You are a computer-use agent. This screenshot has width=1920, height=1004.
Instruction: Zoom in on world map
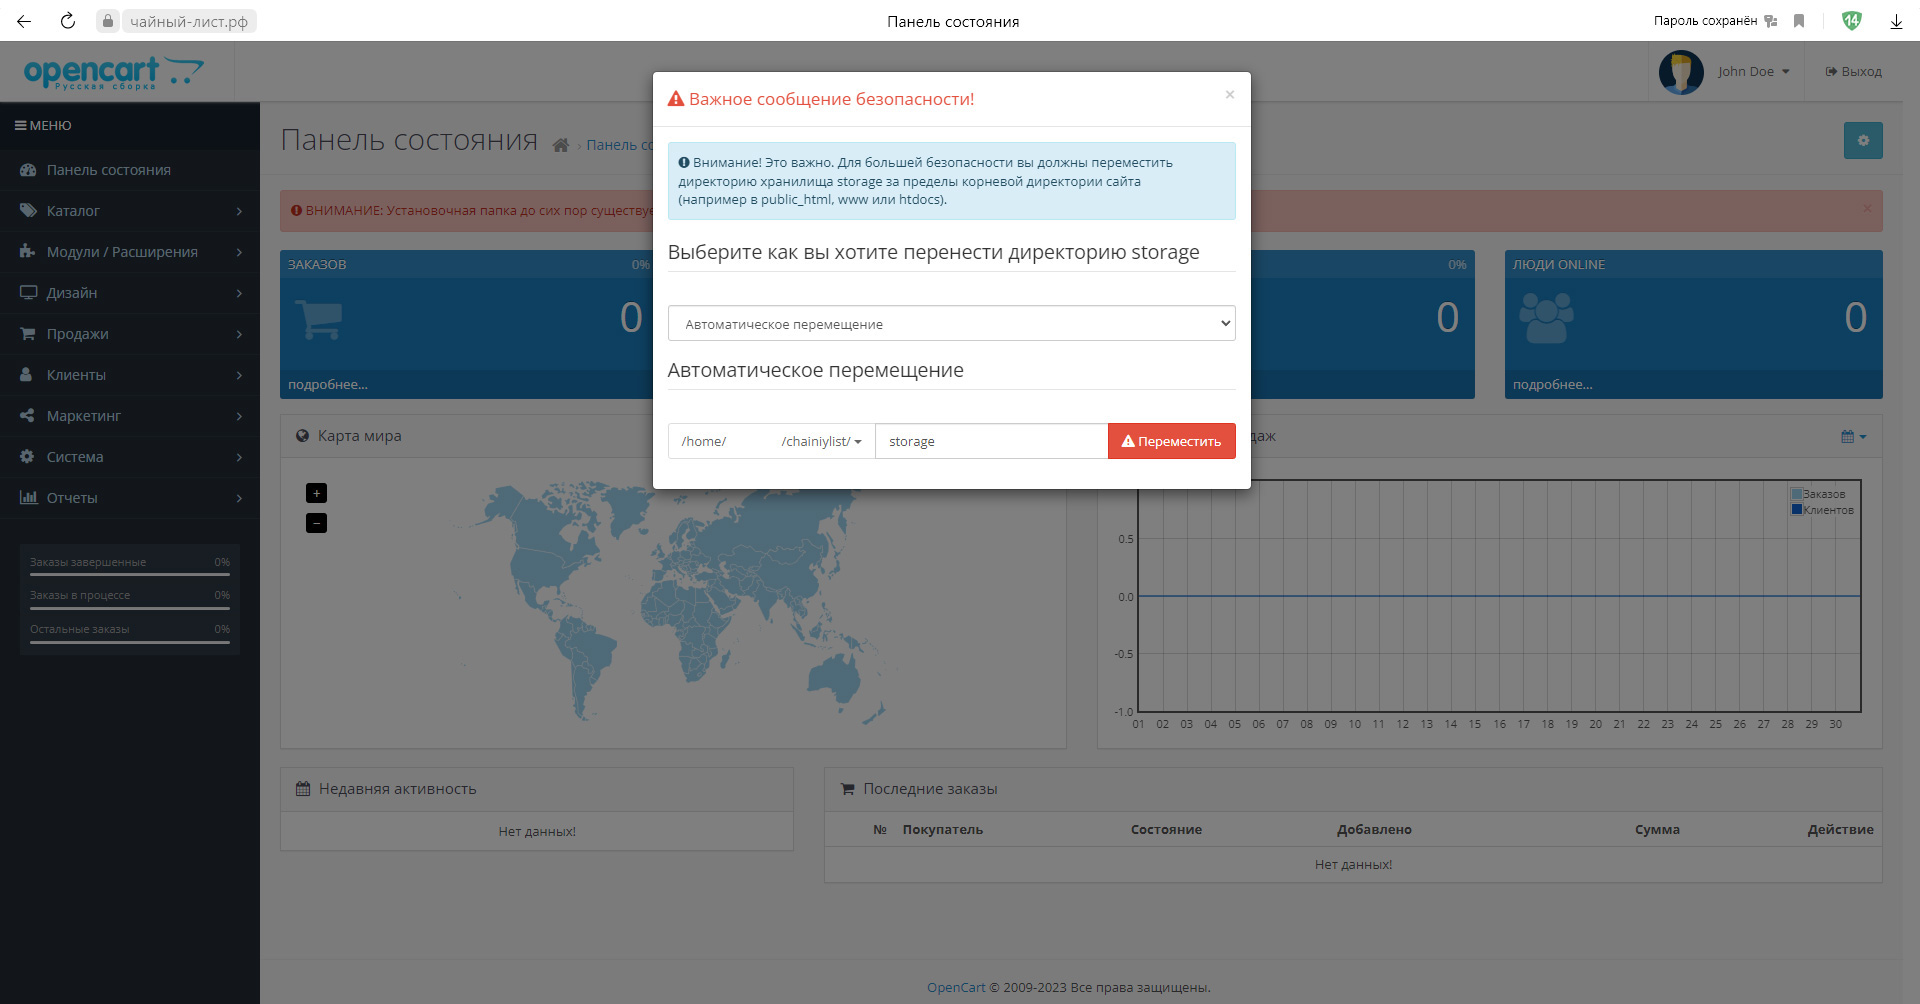pos(316,493)
